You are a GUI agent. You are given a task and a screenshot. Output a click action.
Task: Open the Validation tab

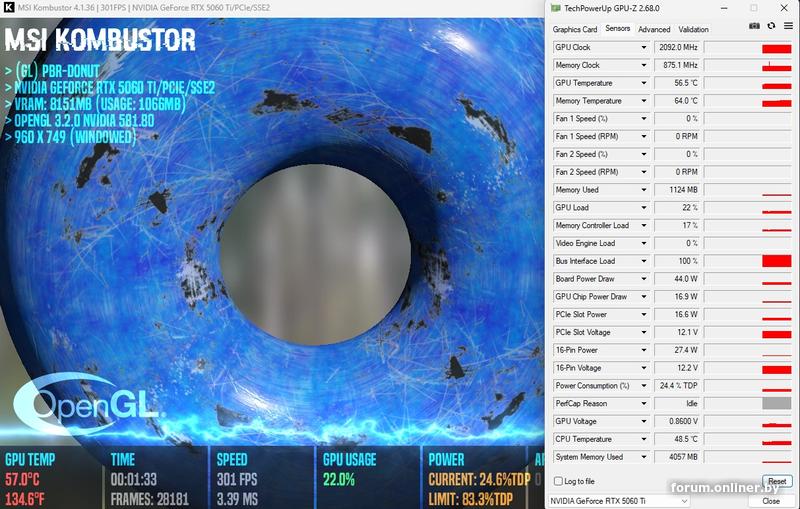[693, 29]
